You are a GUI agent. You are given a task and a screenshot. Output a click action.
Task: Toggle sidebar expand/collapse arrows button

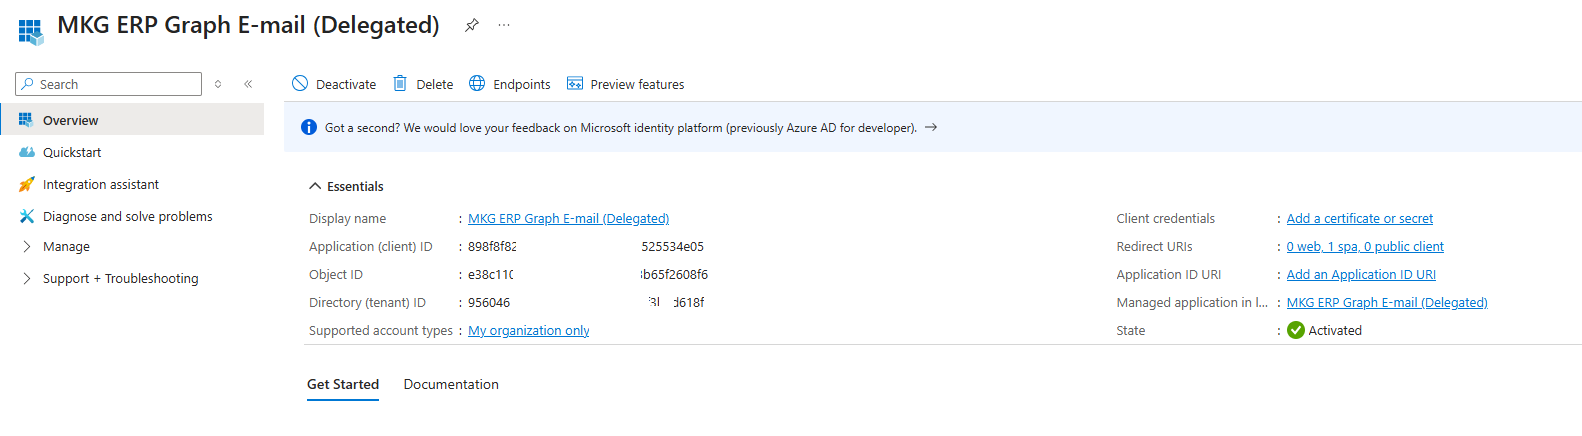point(218,84)
